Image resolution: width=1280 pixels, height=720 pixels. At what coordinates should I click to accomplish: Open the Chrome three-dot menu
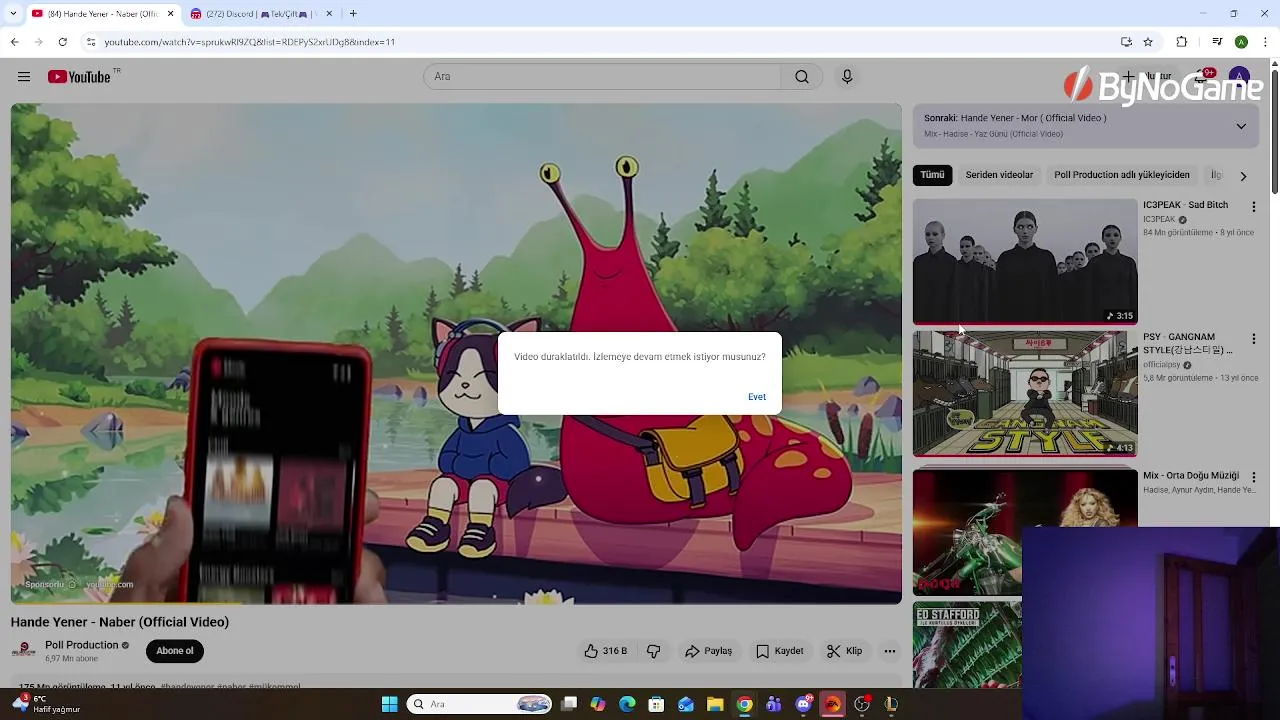pyautogui.click(x=1265, y=42)
